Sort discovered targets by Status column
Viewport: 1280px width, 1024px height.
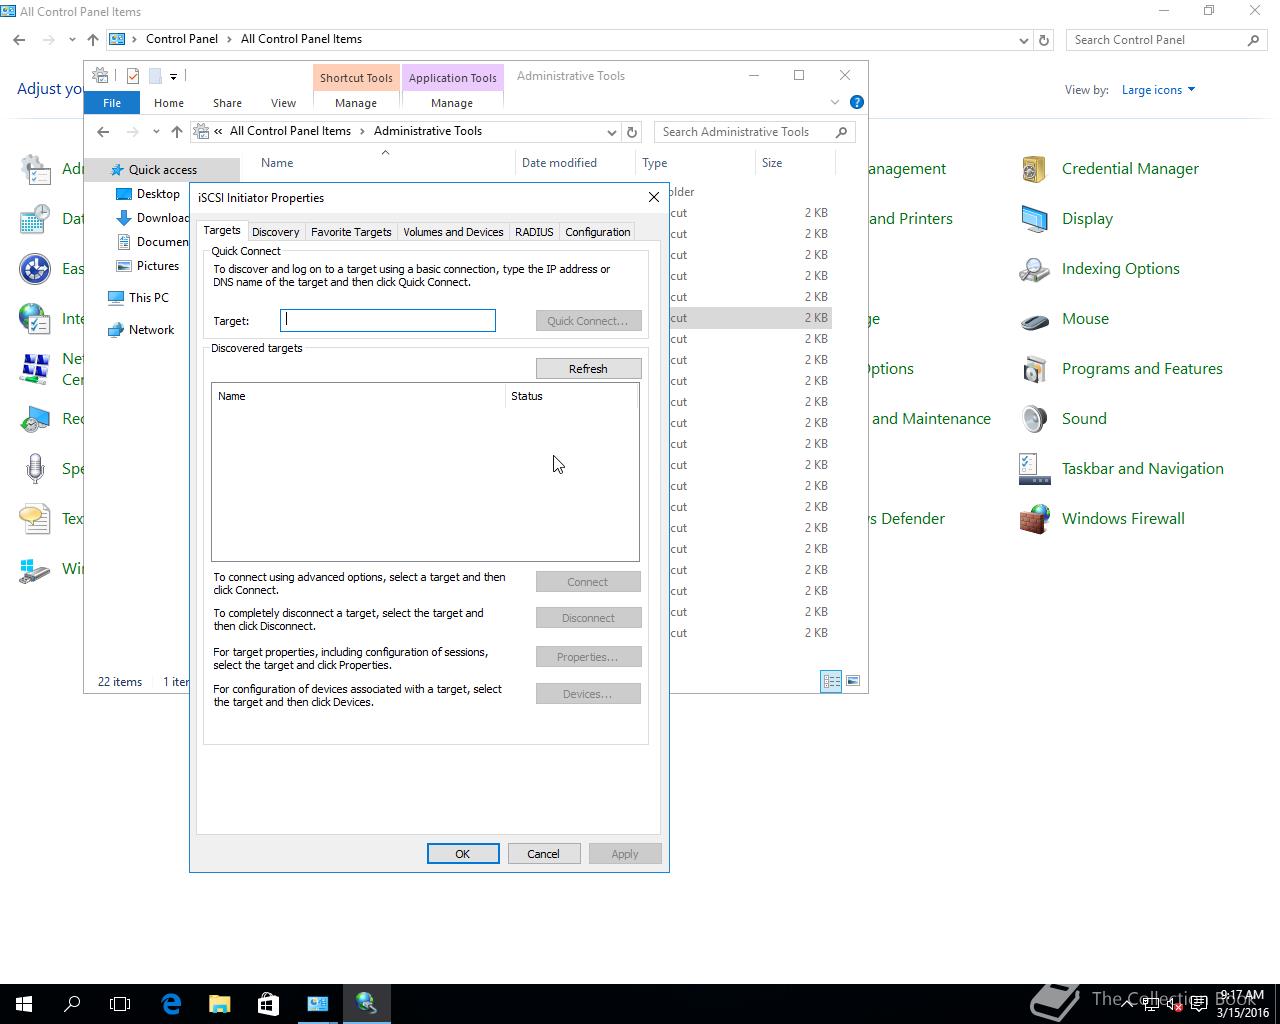[571, 396]
